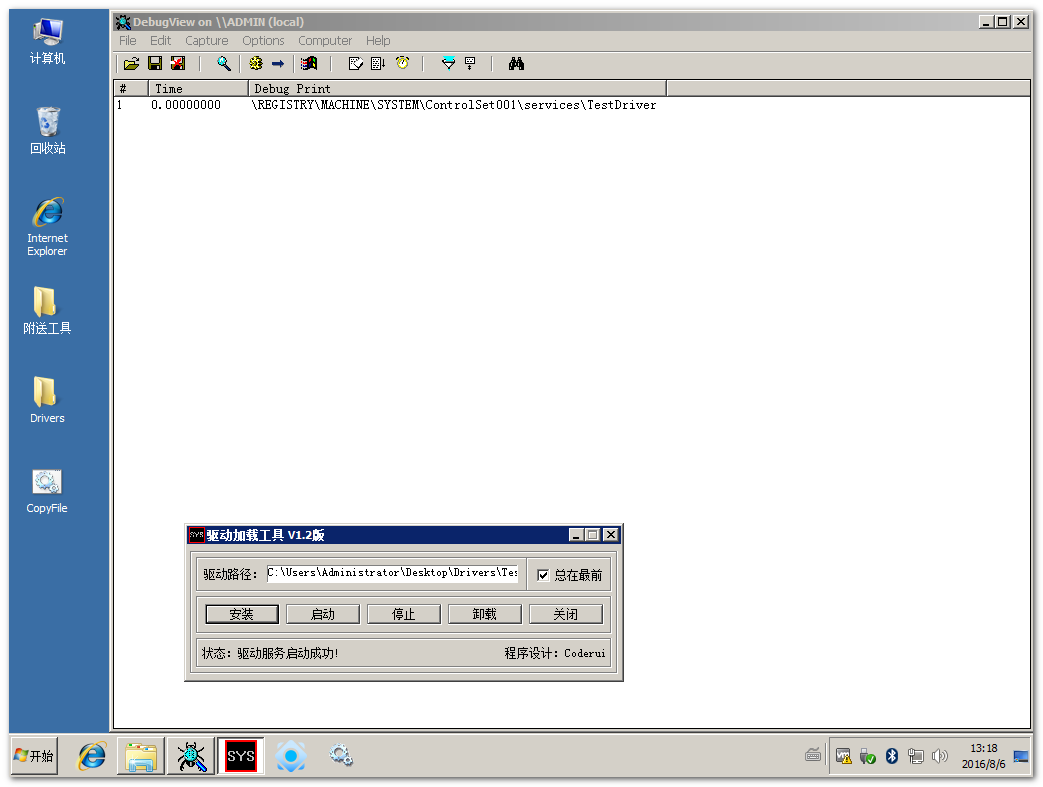Screen dimensions: 1043x787
Task: Click the 驱动路径 driver path input field
Action: click(392, 573)
